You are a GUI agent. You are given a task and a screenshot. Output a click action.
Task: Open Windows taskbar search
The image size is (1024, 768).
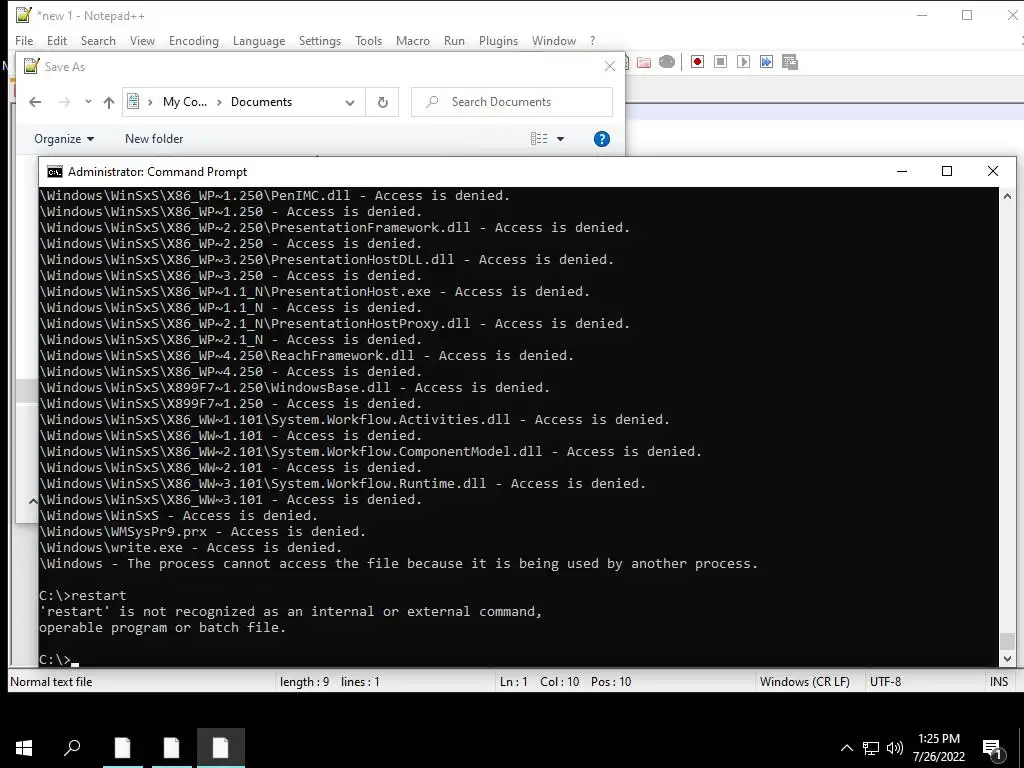tap(72, 748)
